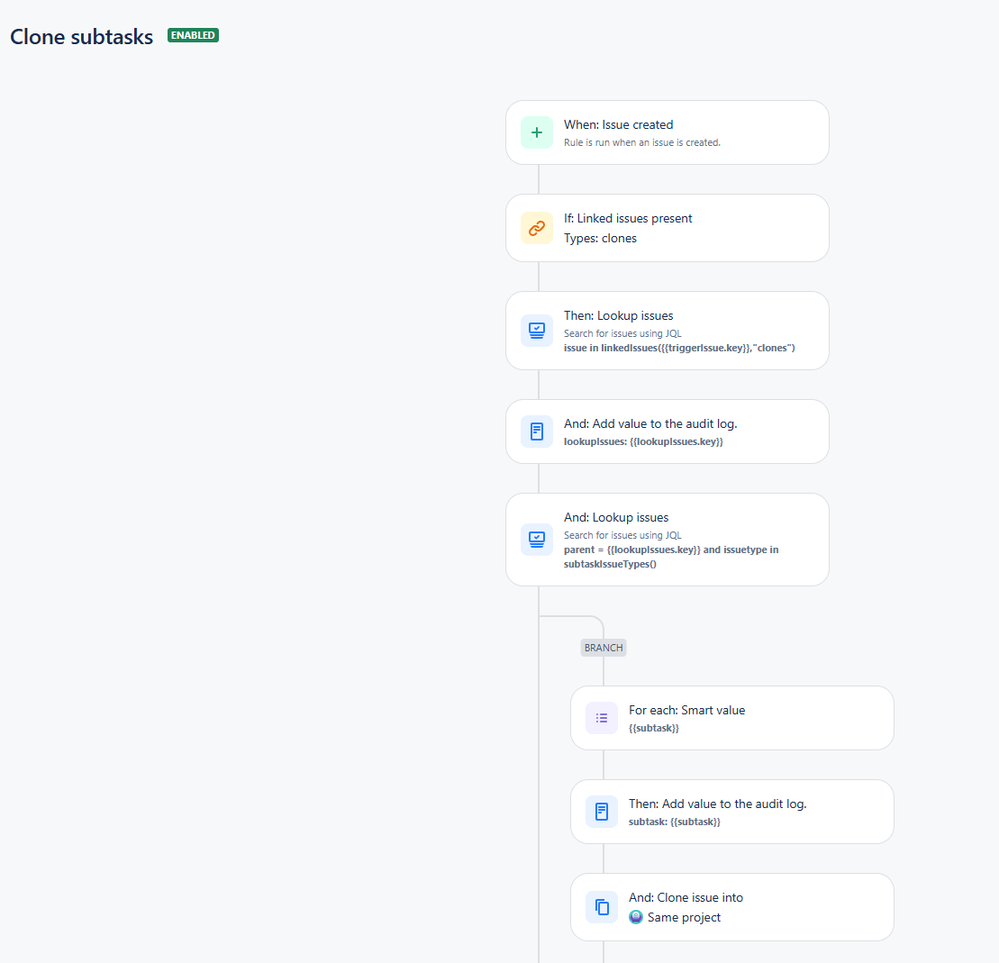Select the lookupIssues audit log action

tap(667, 431)
